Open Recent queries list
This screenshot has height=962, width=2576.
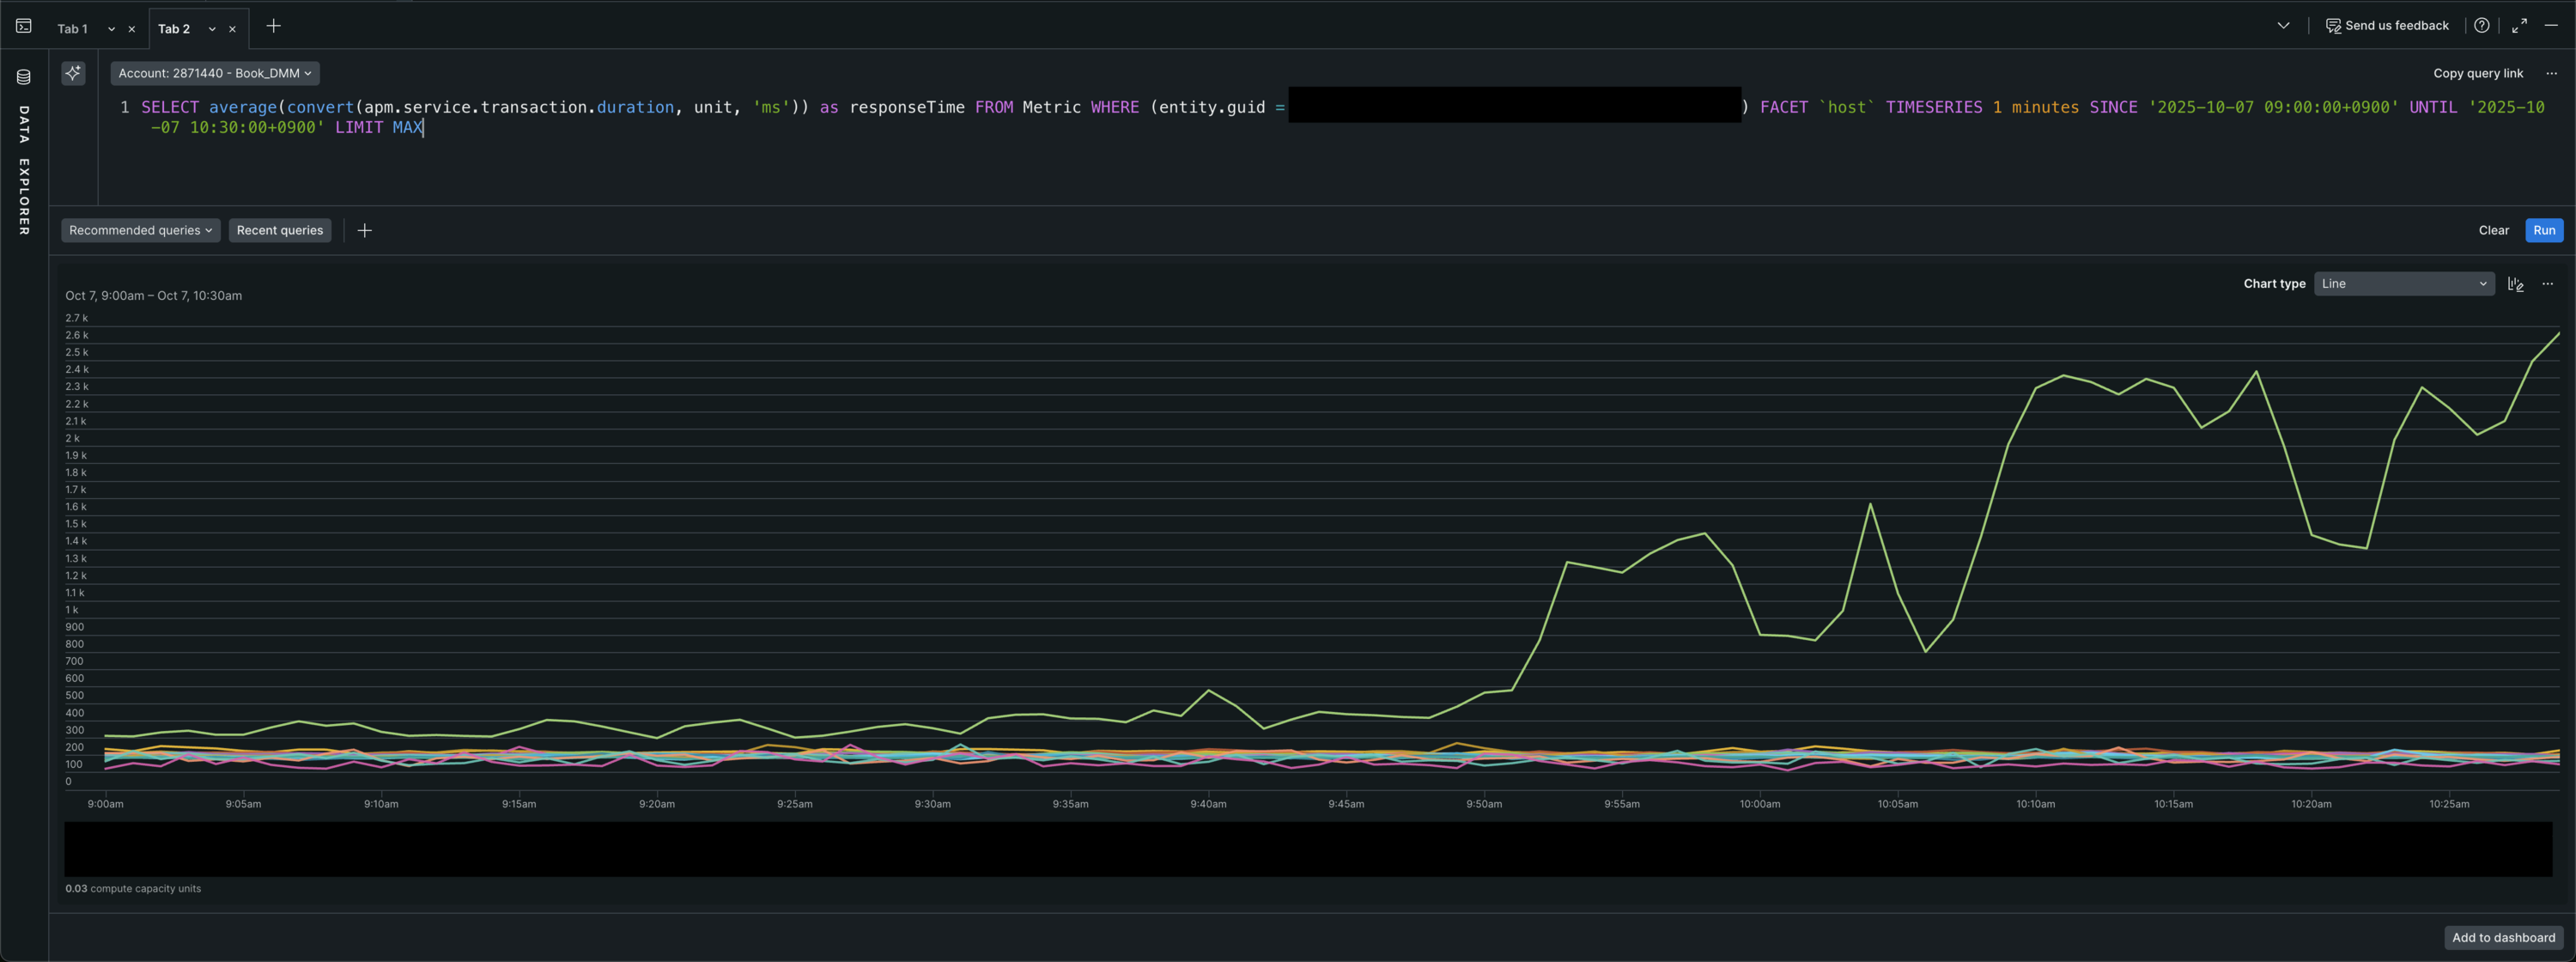click(x=280, y=230)
